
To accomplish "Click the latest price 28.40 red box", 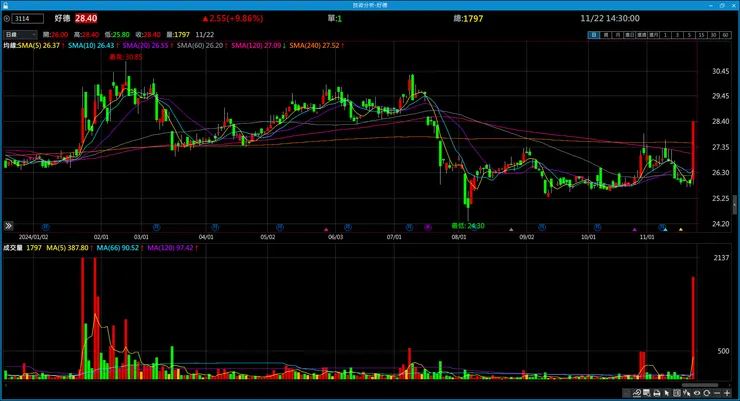I will point(86,18).
